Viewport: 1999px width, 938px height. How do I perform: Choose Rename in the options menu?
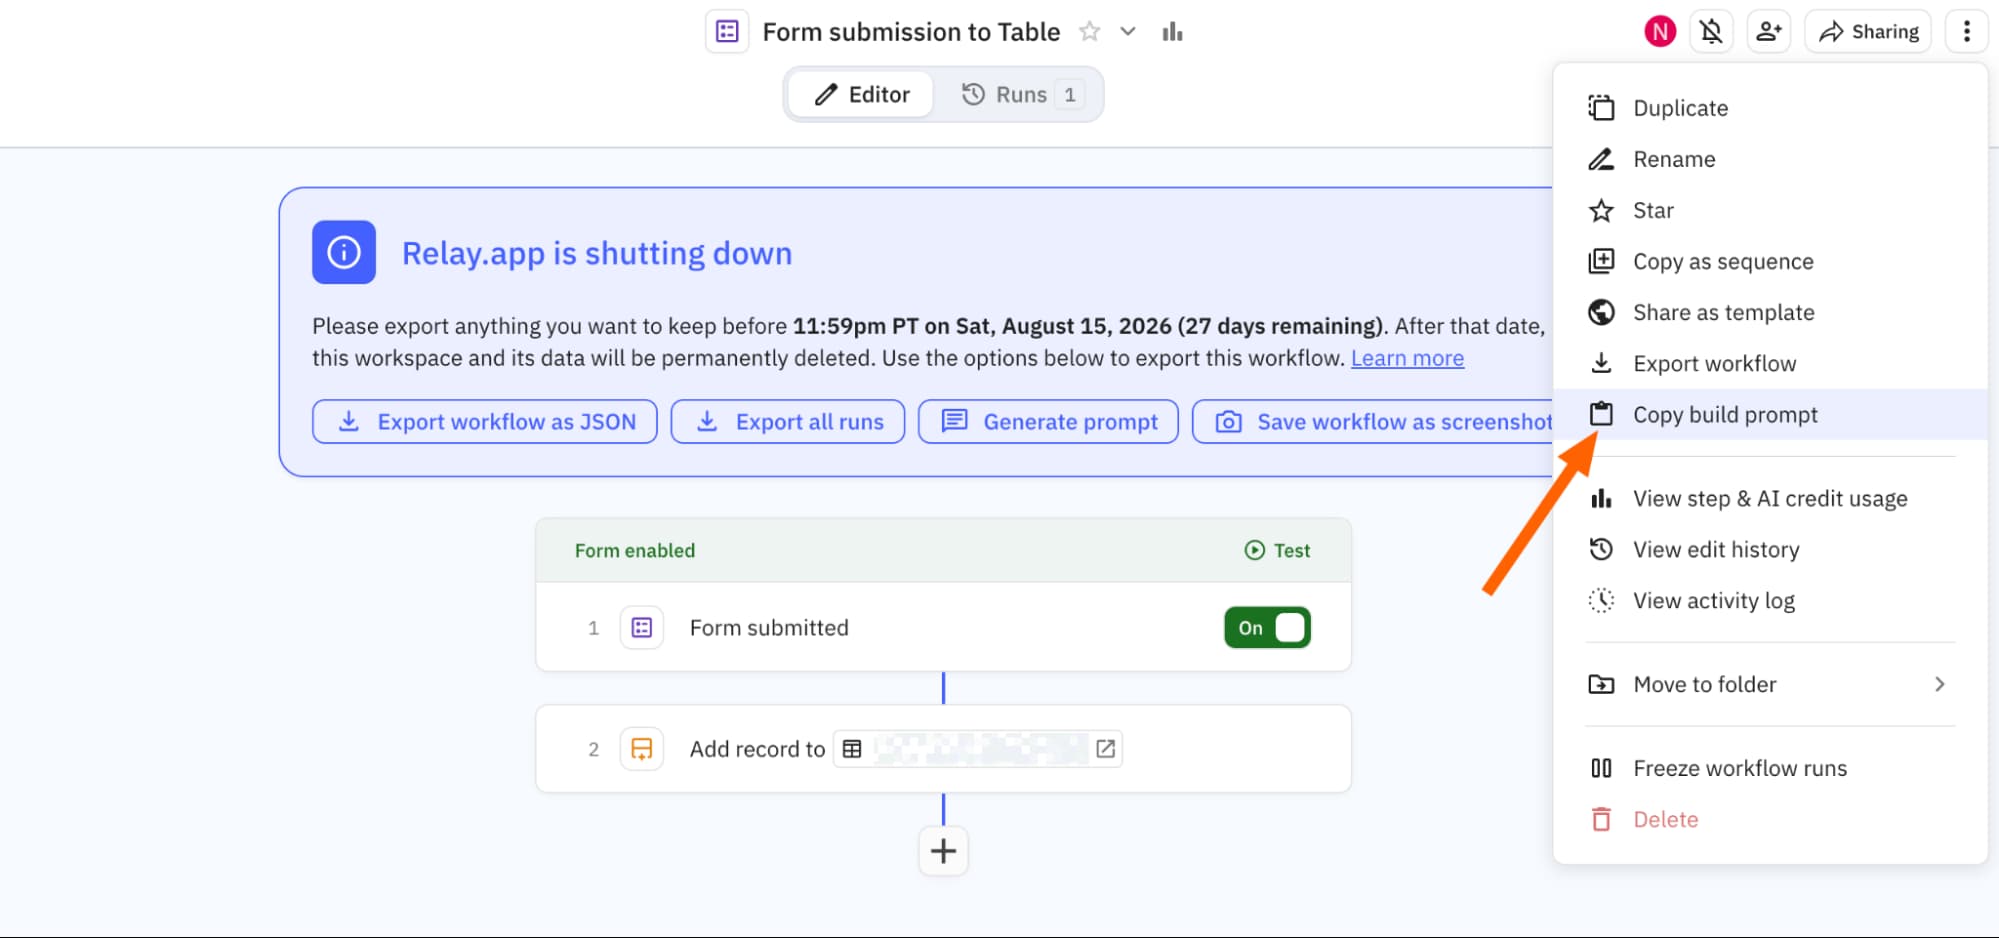(x=1769, y=159)
